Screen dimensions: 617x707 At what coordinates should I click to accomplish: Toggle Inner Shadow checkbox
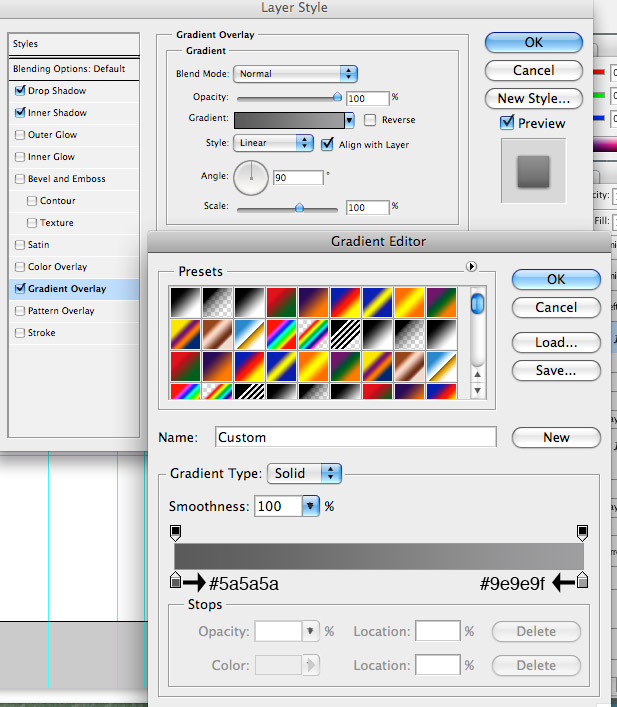pyautogui.click(x=20, y=112)
